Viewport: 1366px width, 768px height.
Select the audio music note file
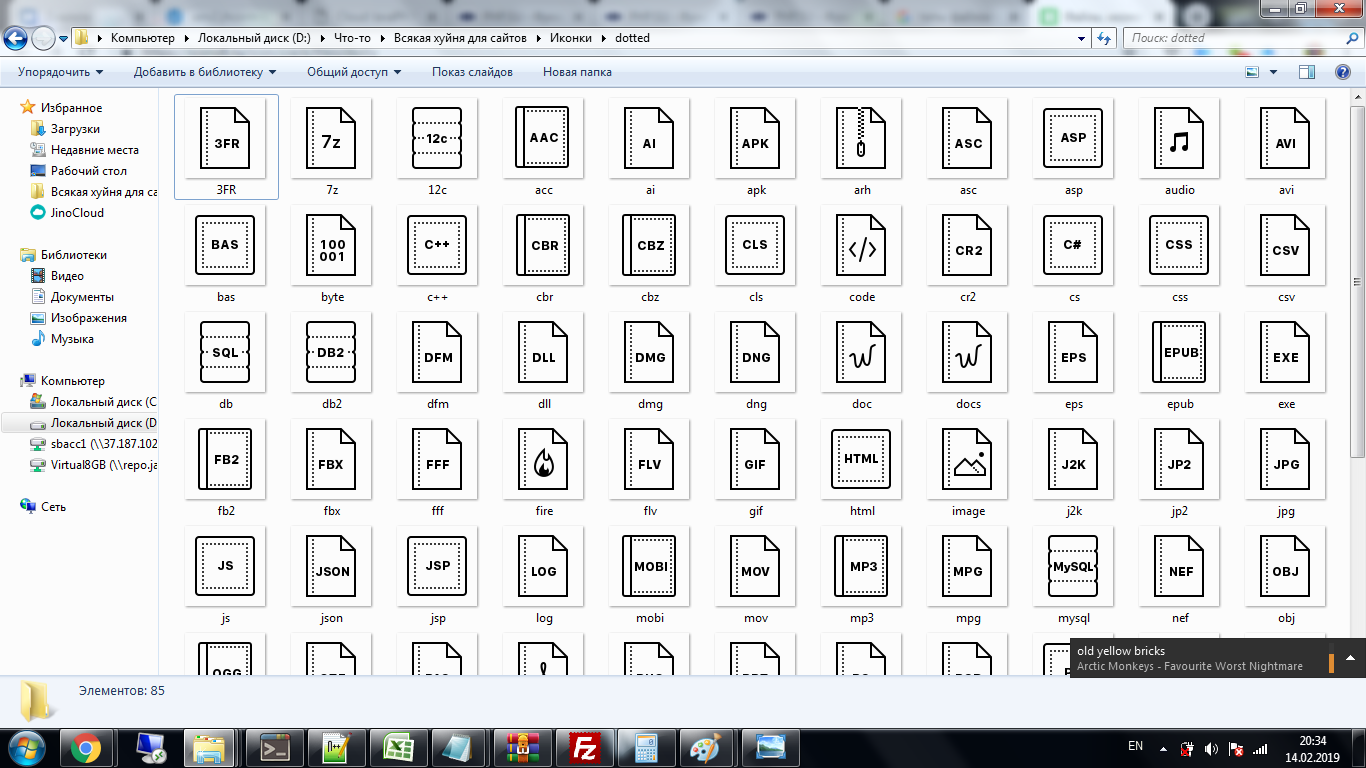point(1180,144)
